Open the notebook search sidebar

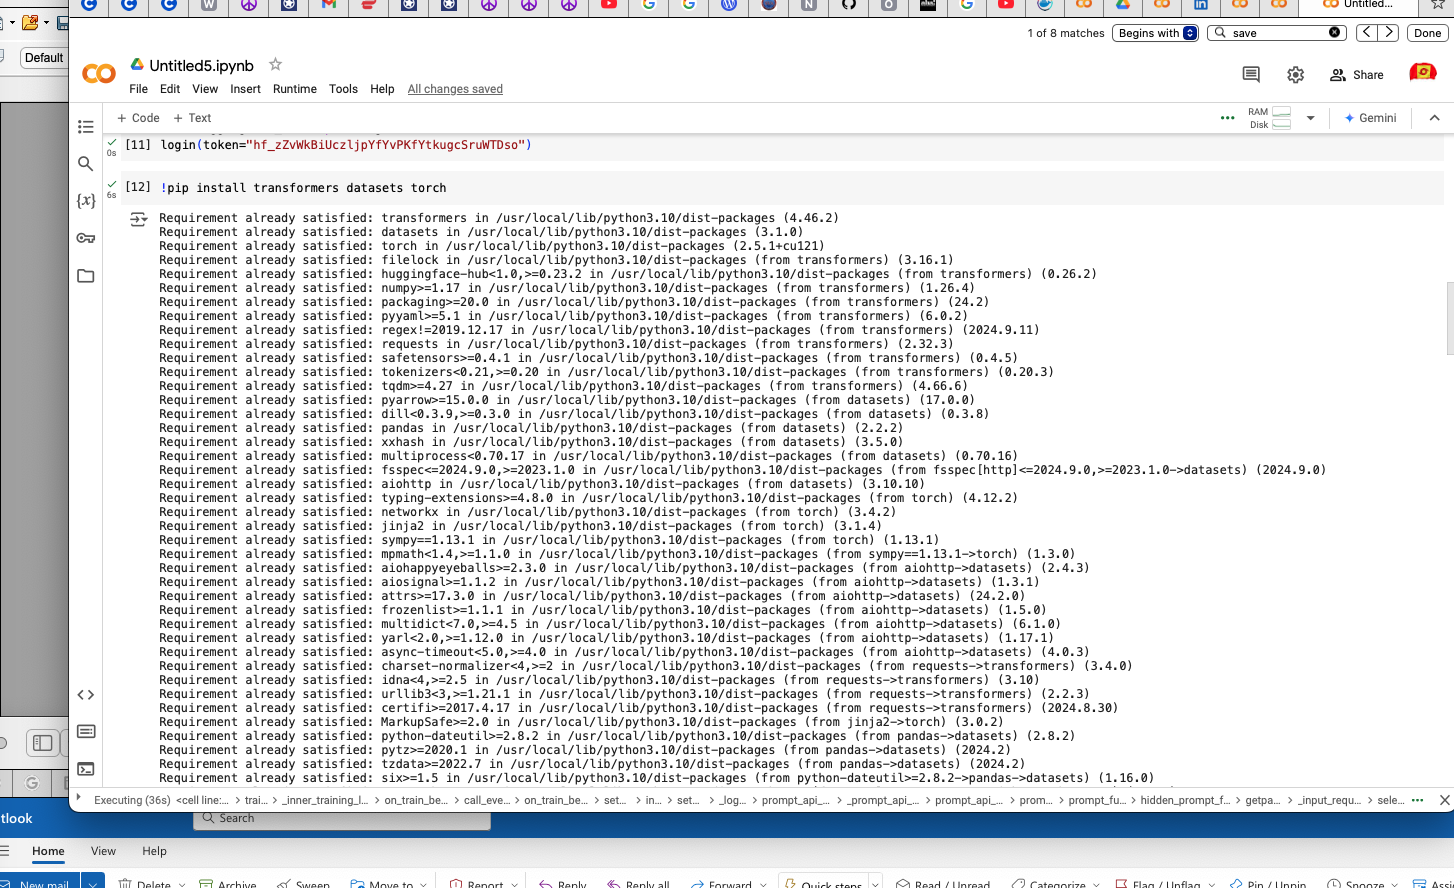point(85,164)
